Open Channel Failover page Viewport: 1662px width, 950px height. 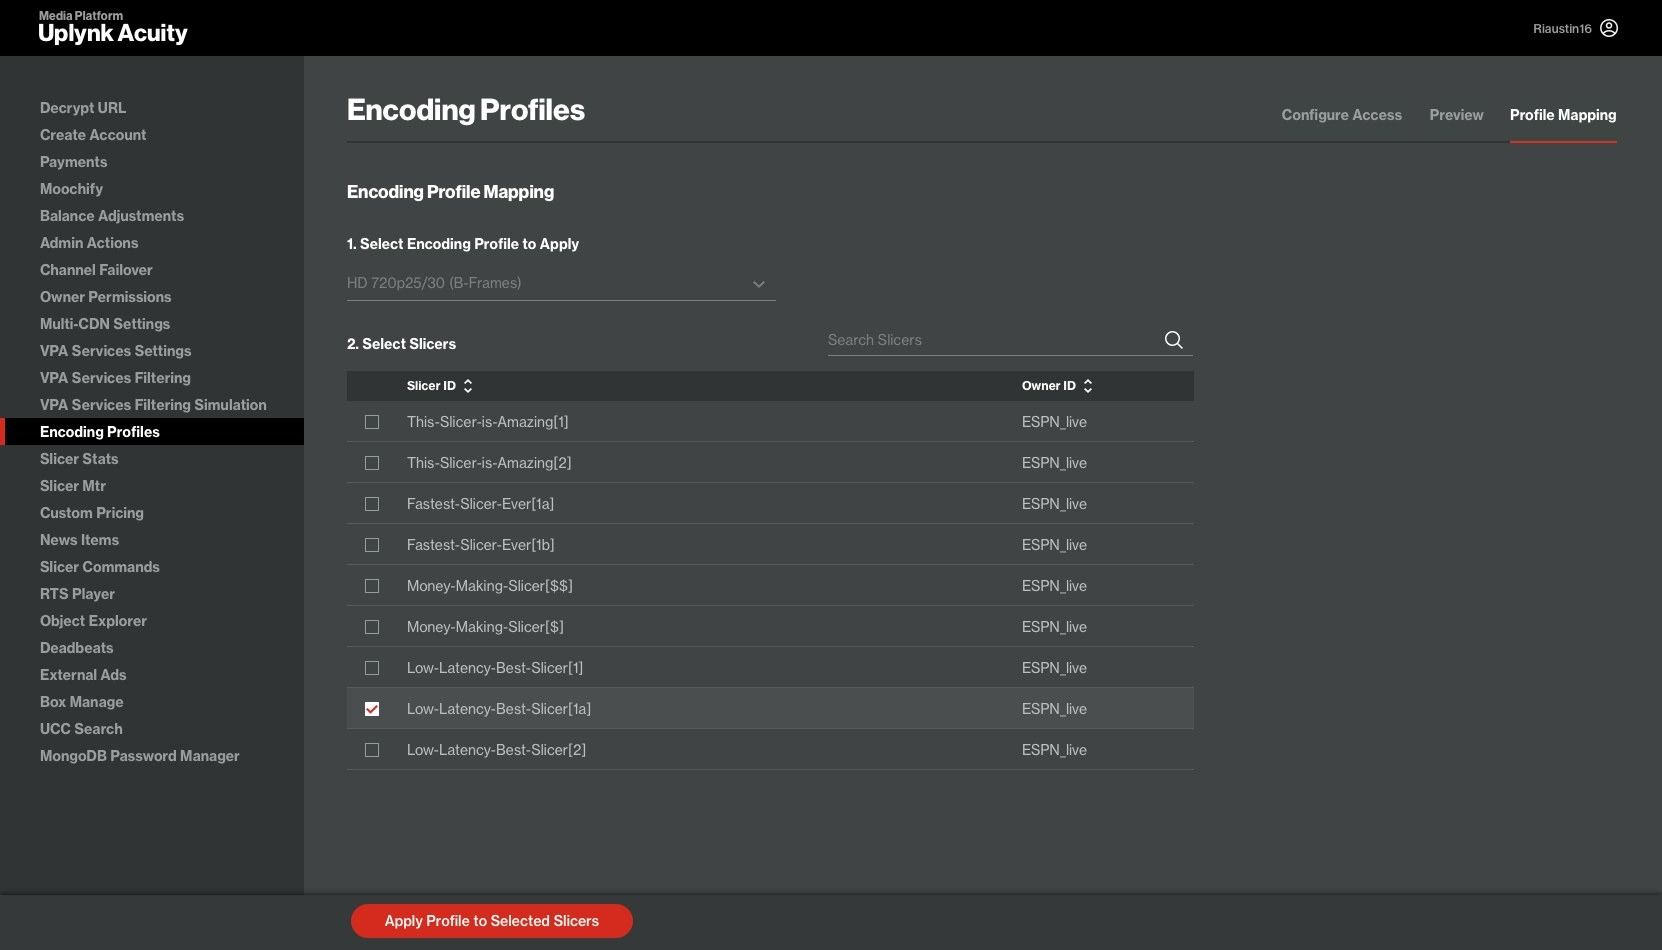(x=96, y=270)
